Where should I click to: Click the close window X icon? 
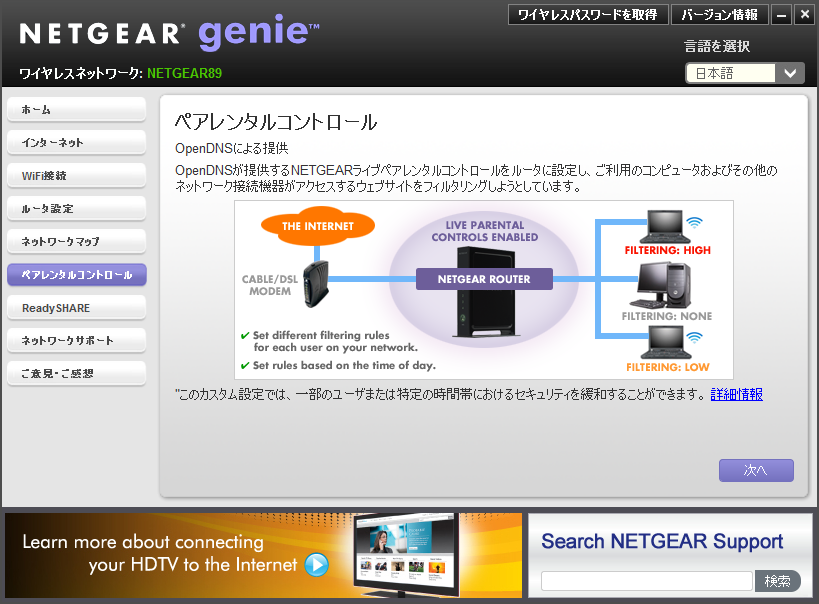click(x=803, y=14)
